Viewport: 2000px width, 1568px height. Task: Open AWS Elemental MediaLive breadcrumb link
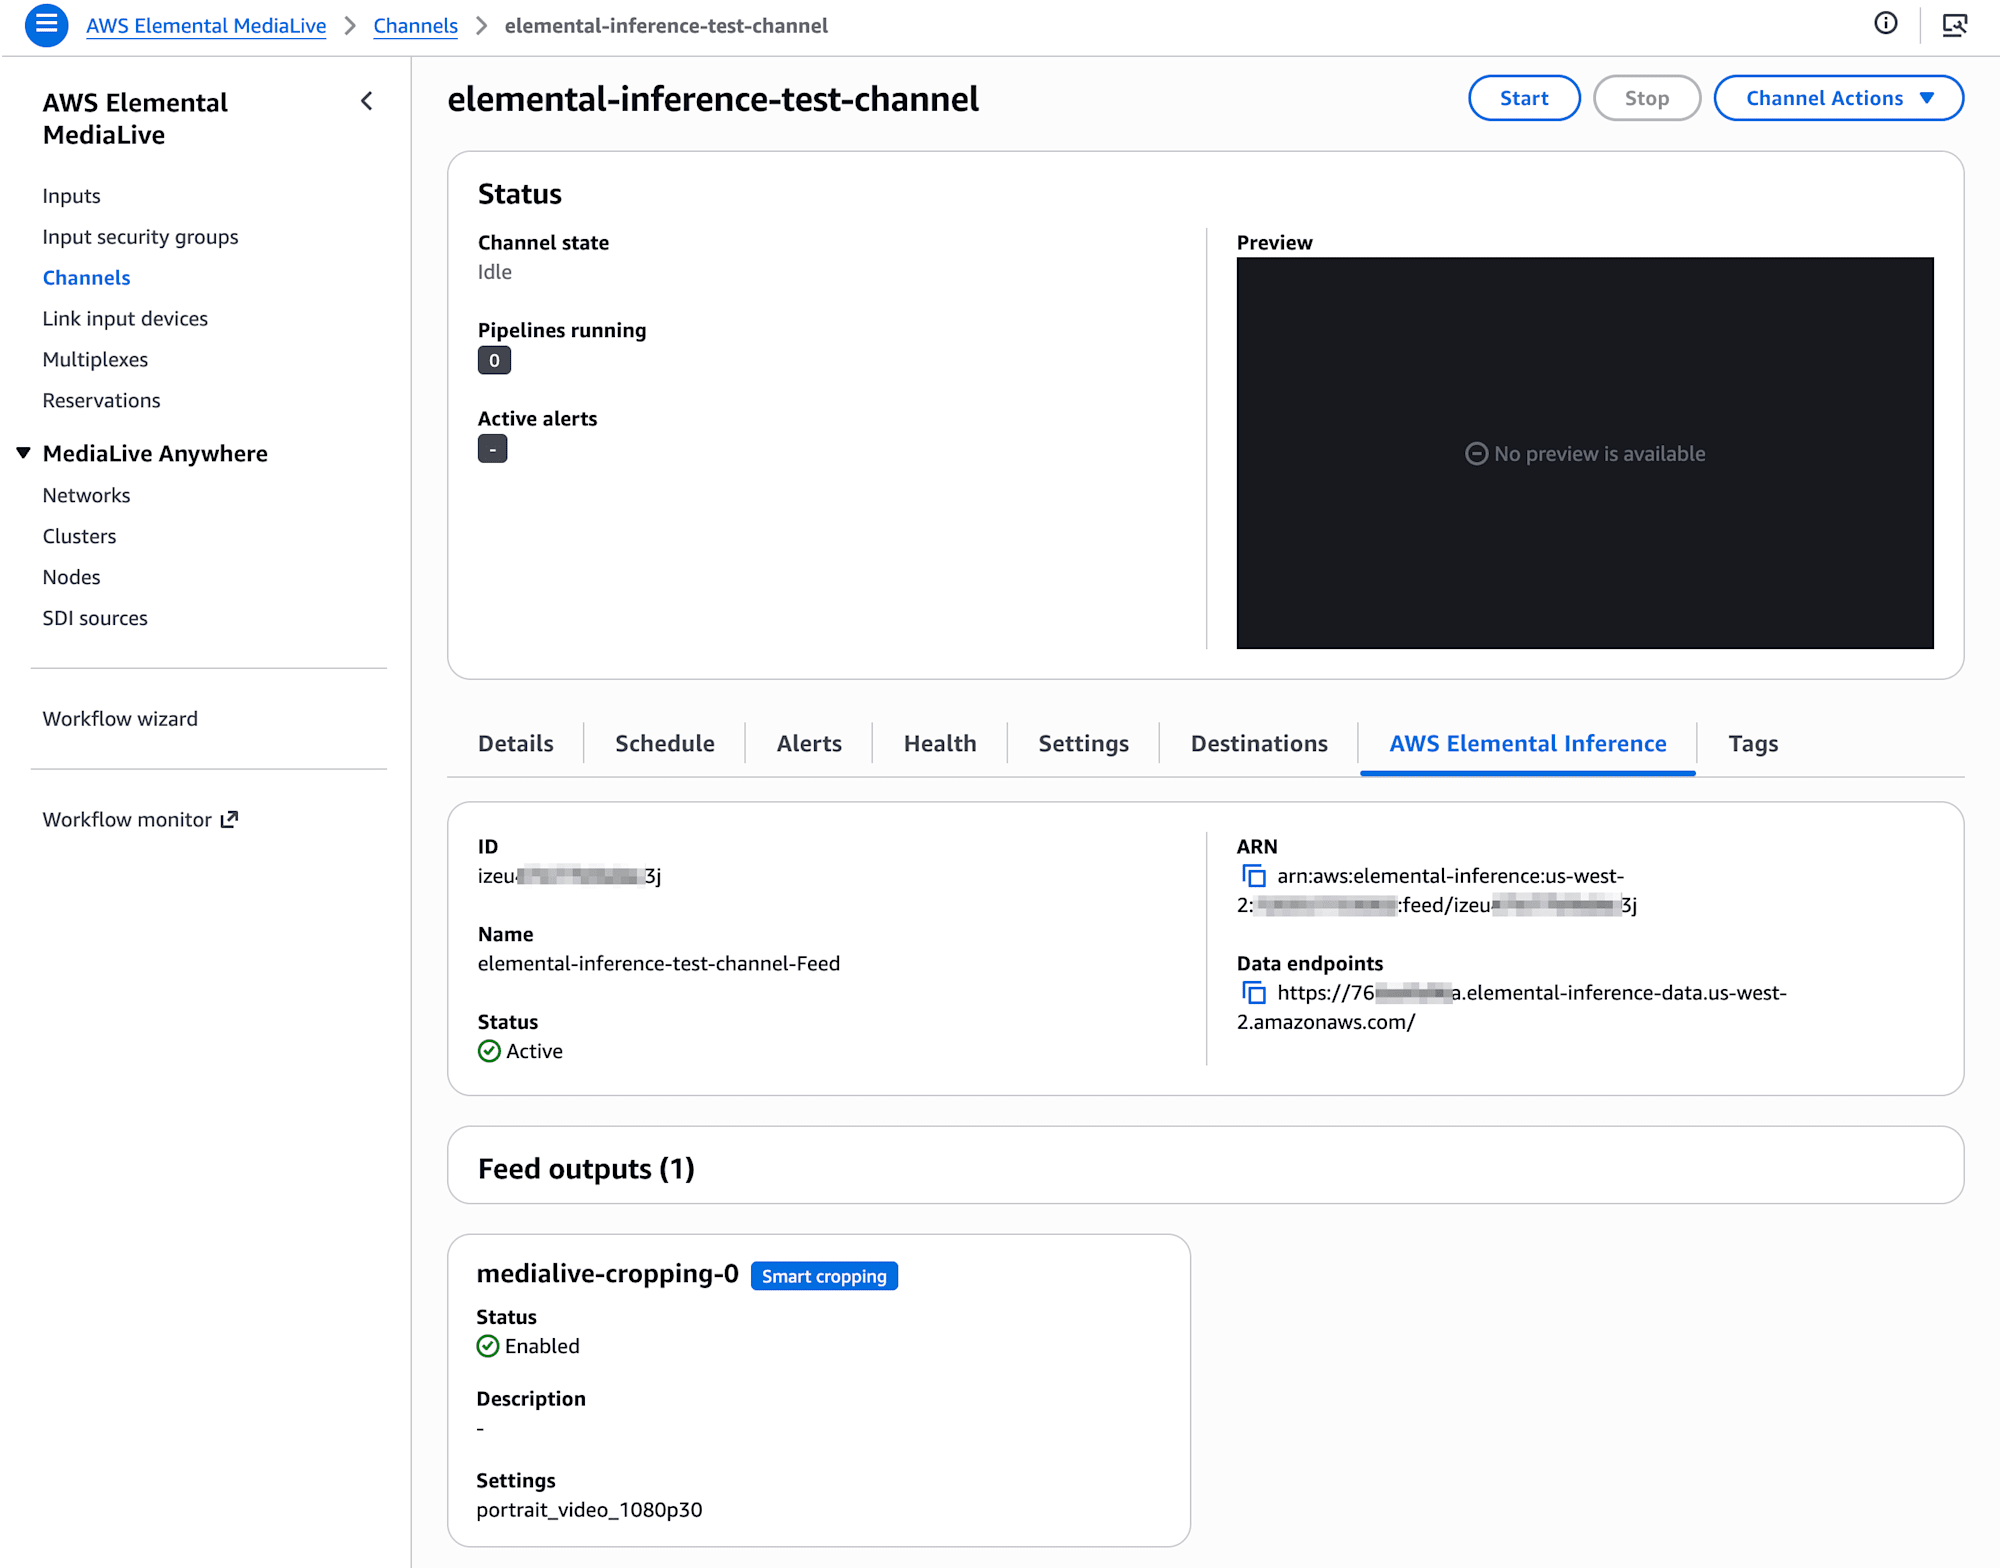(206, 26)
